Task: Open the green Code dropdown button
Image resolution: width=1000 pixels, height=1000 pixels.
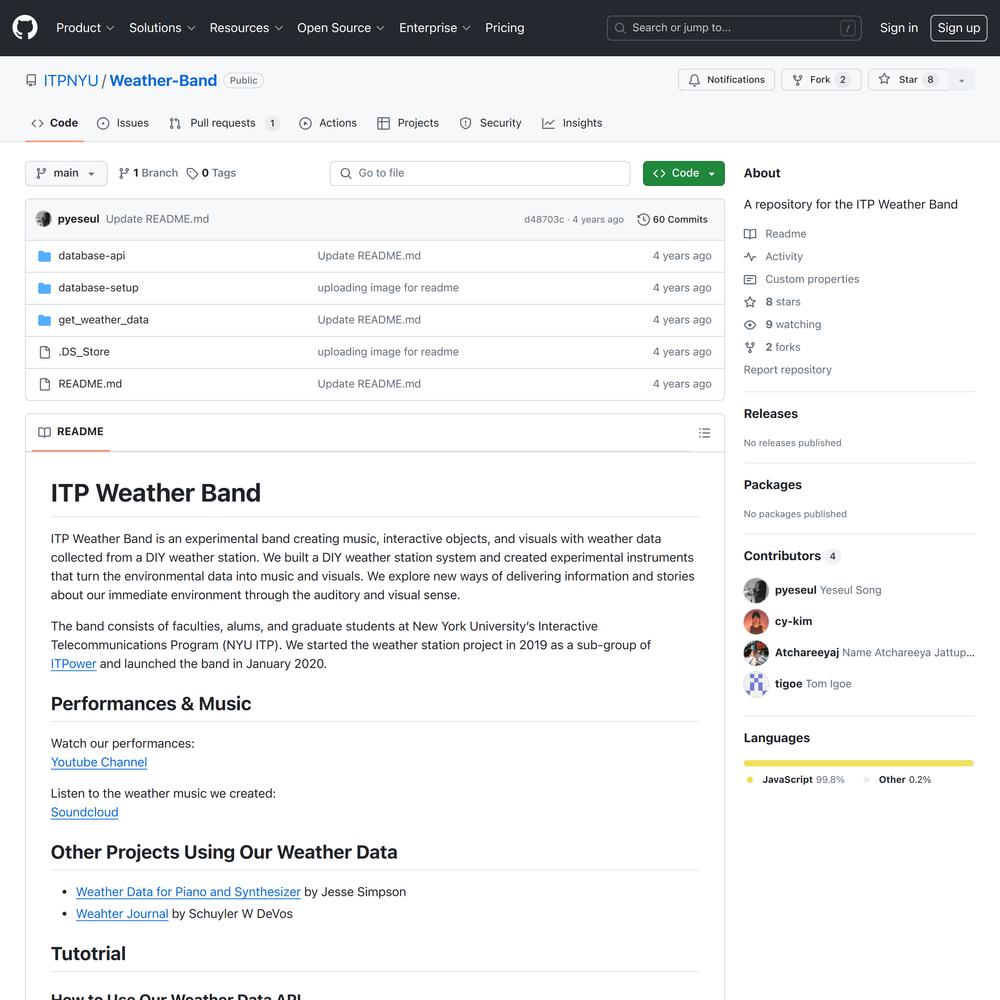Action: point(684,173)
